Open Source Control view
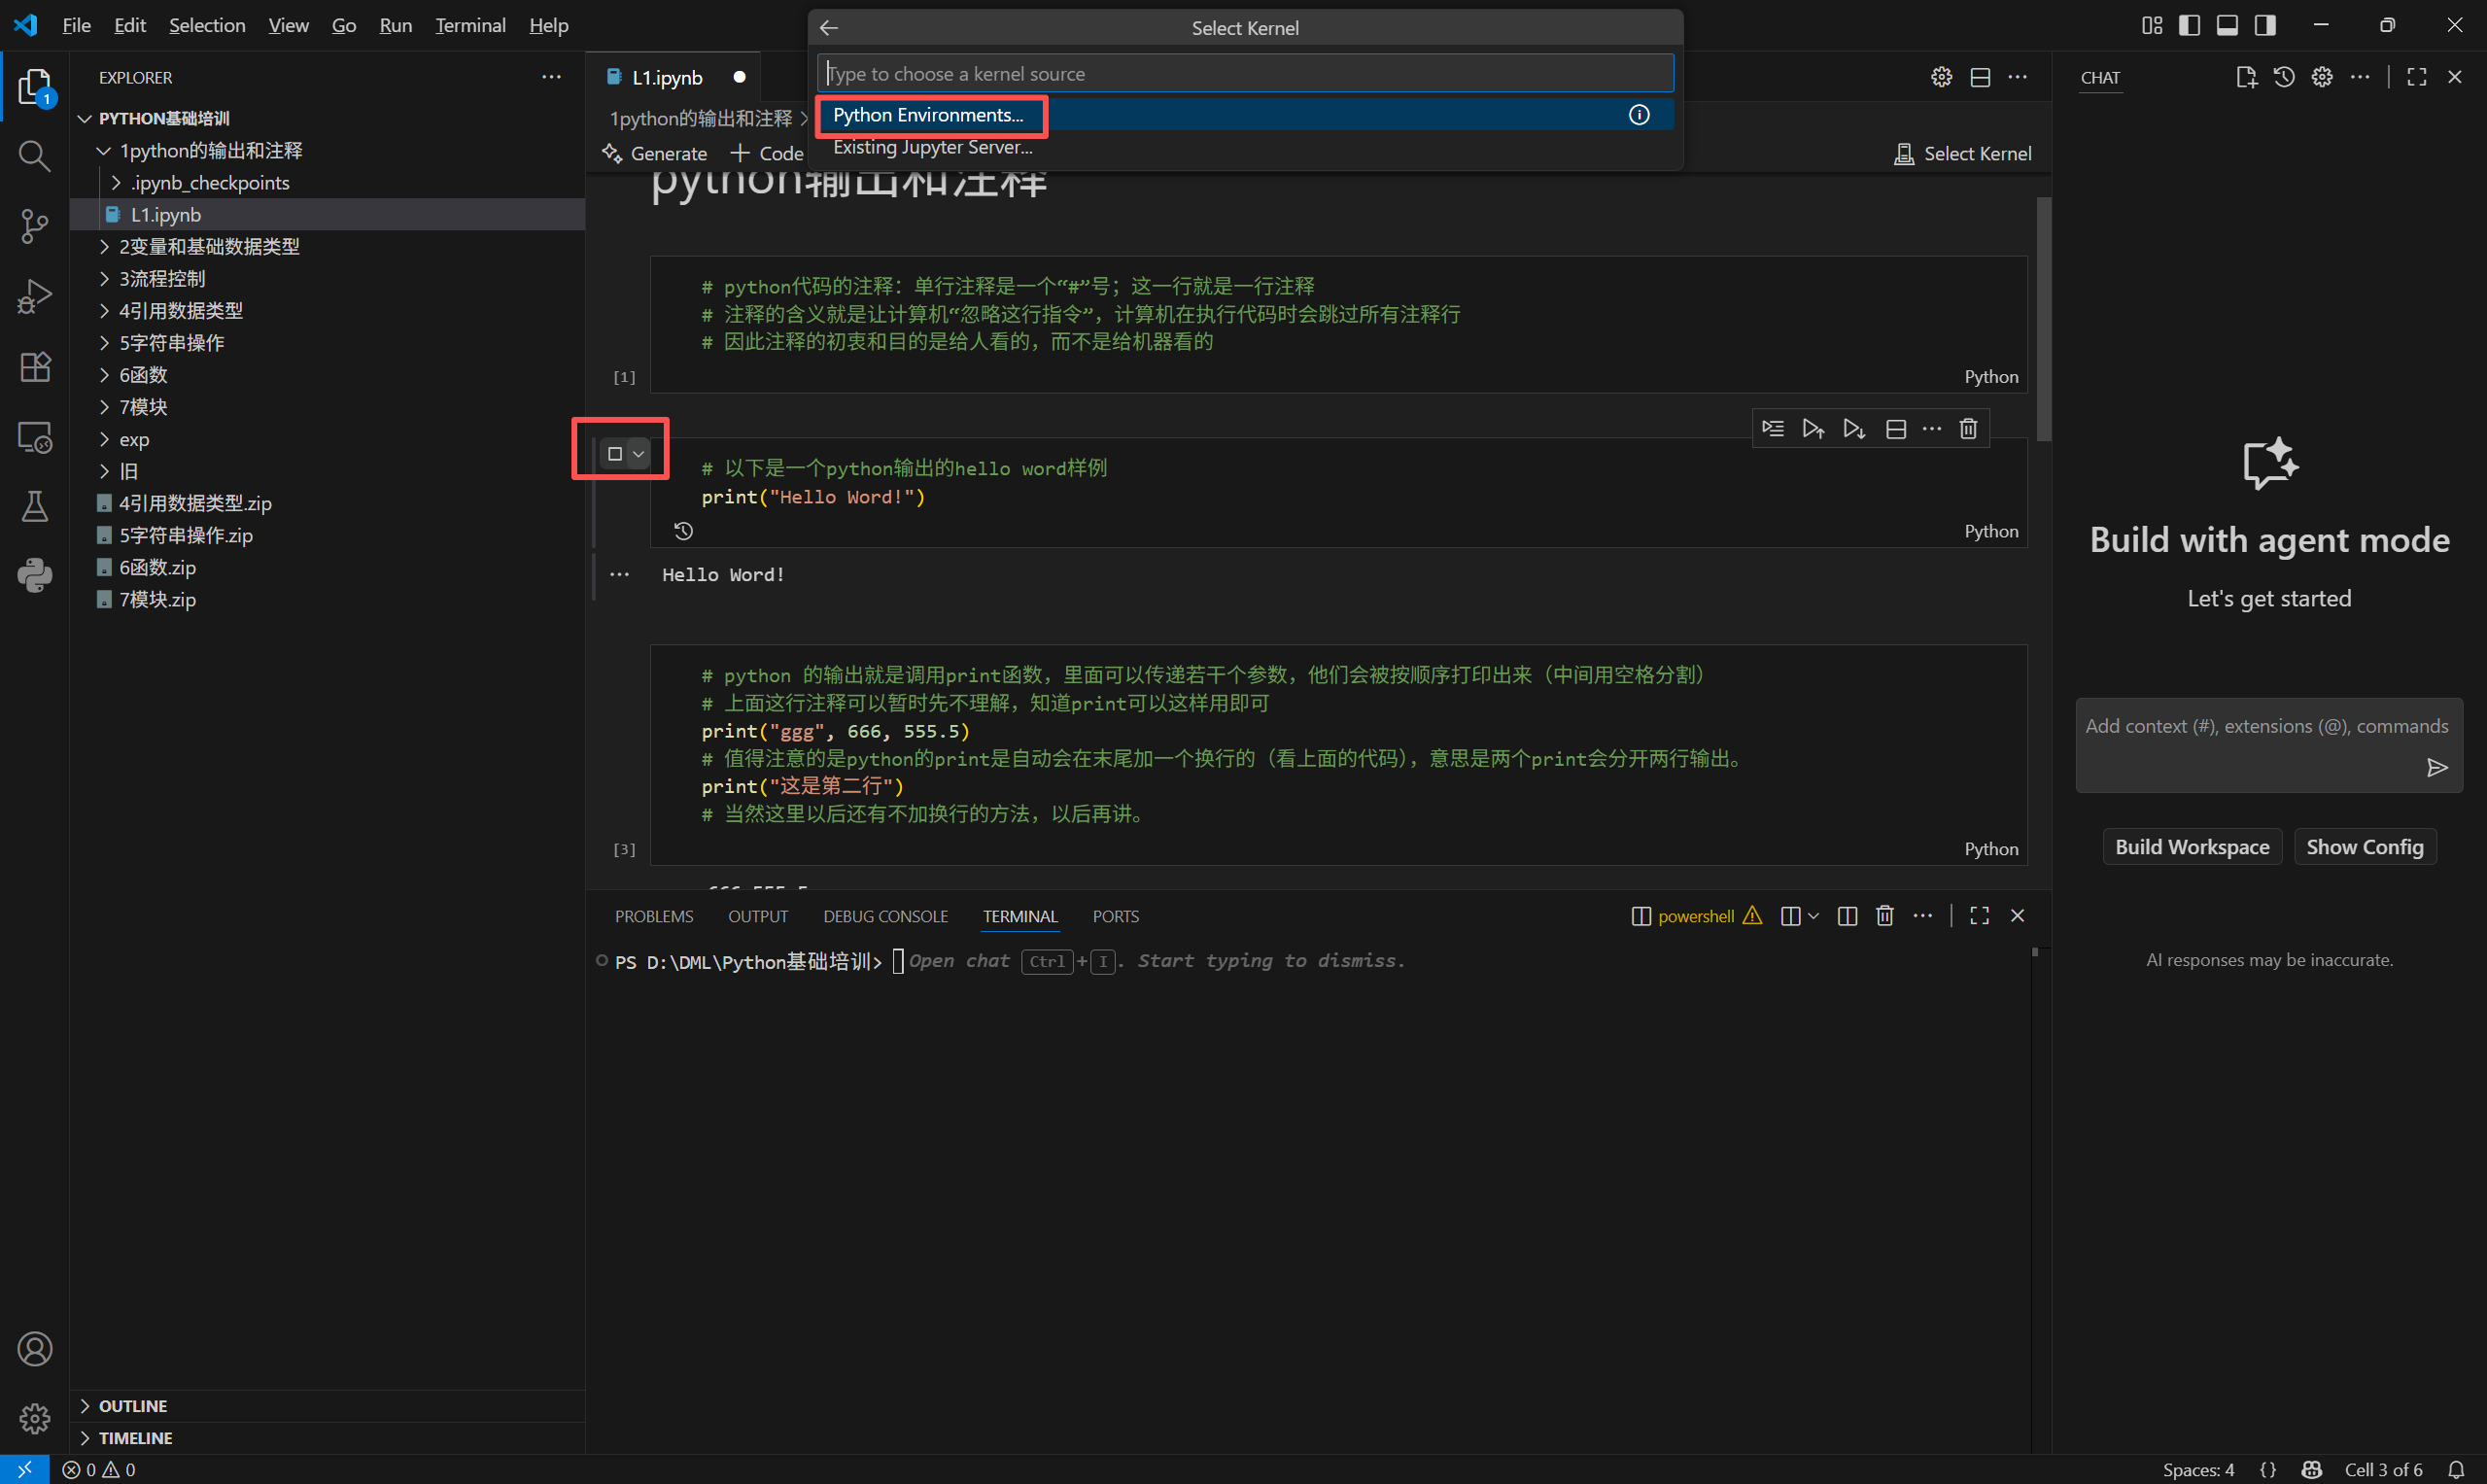Image resolution: width=2487 pixels, height=1484 pixels. coord(34,226)
